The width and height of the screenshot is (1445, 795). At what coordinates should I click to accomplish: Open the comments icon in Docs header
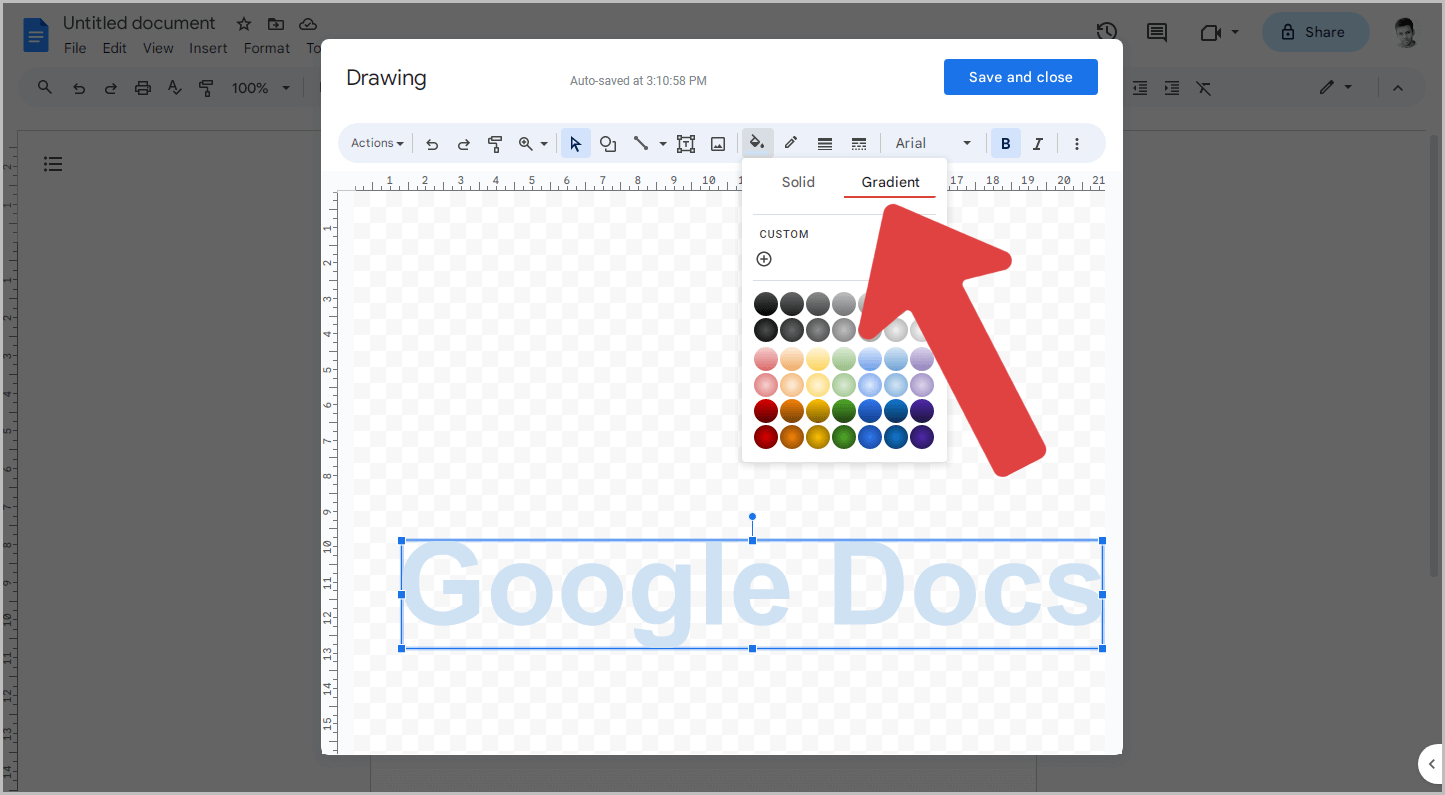point(1157,32)
